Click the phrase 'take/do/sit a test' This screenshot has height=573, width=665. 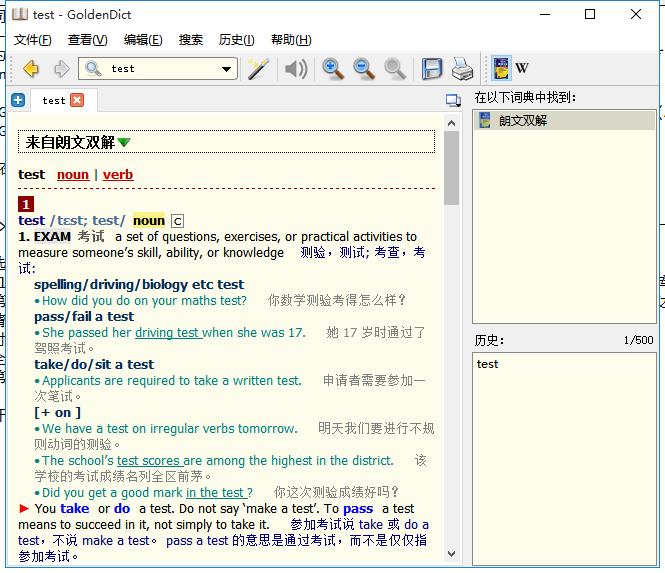[x=94, y=365]
